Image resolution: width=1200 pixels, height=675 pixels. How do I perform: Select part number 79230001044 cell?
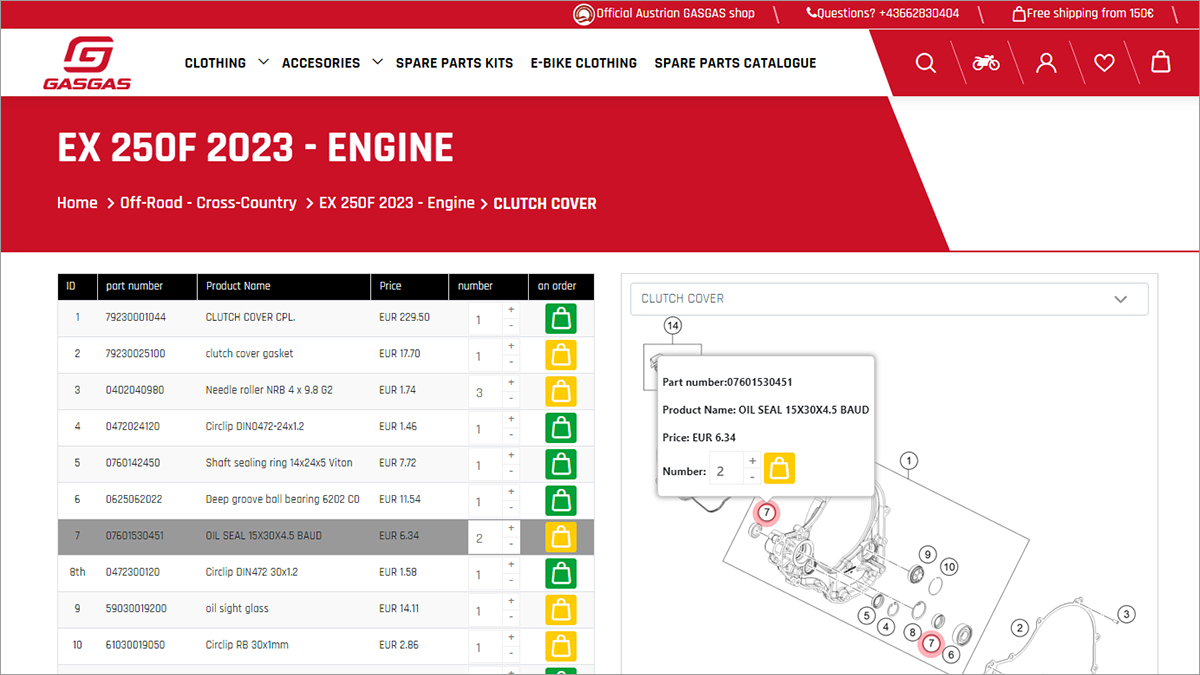click(x=136, y=317)
